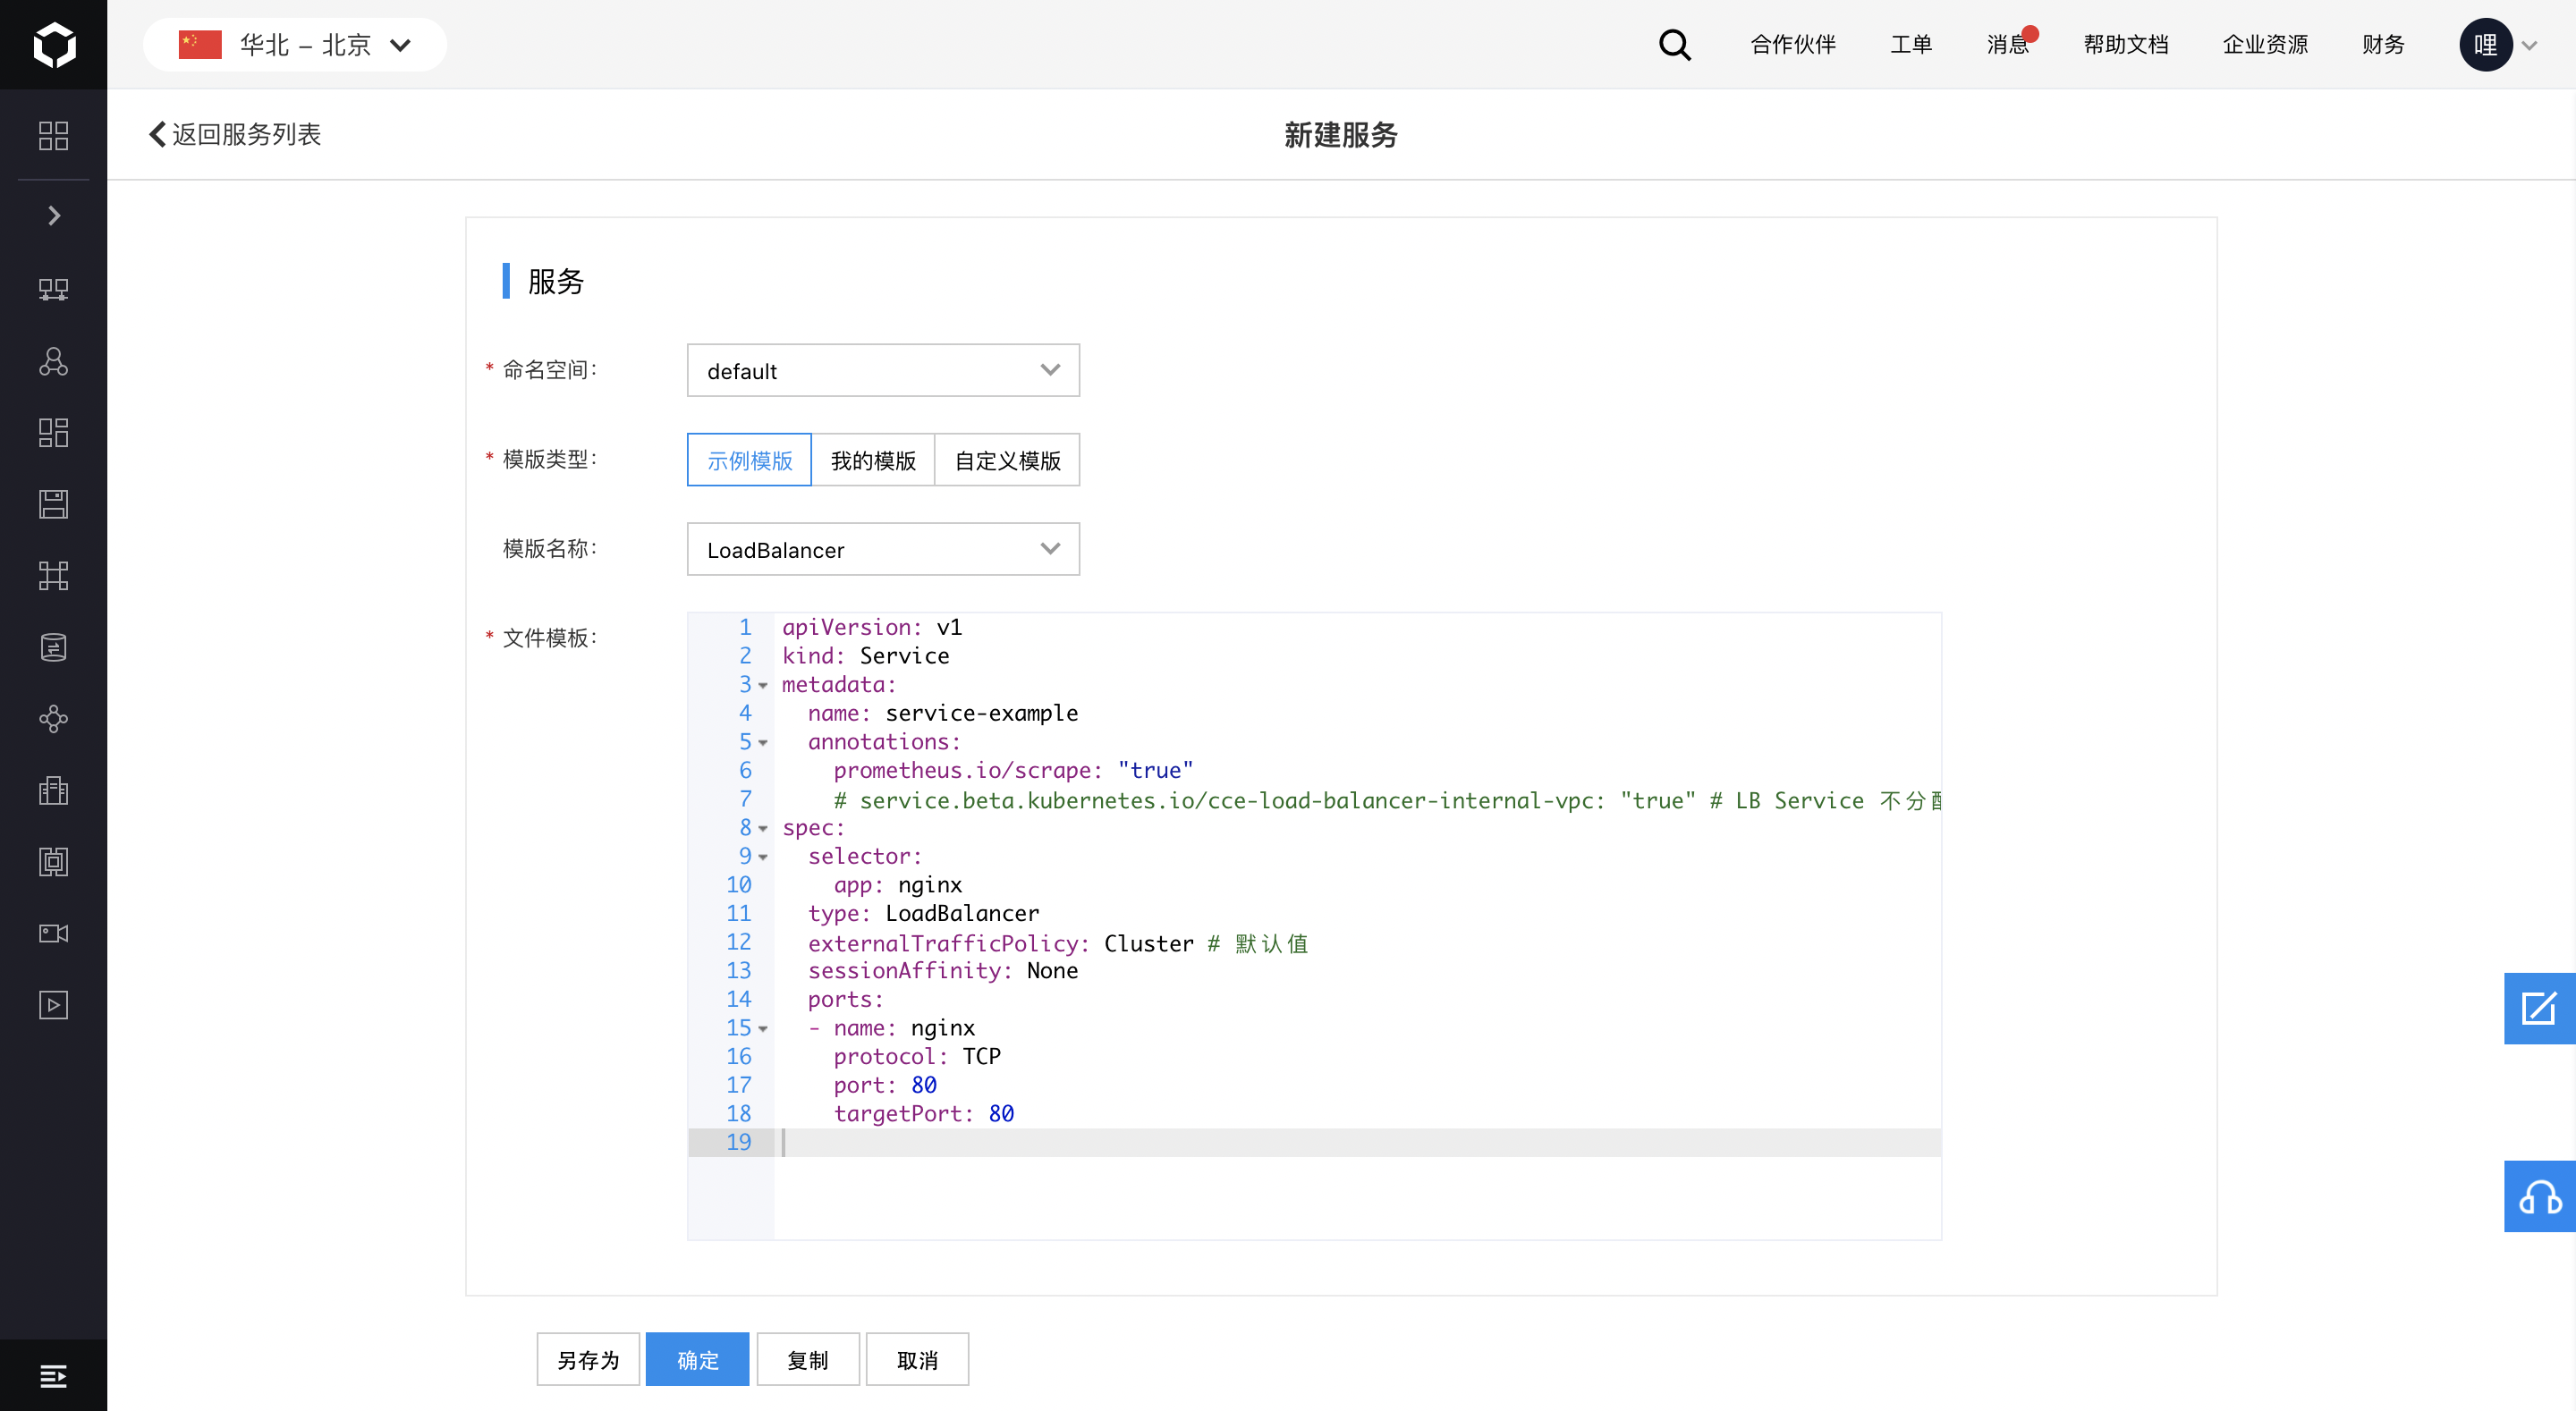Screen dimensions: 2576x1411
Task: Open 消息 notifications in top navigation
Action: point(2008,45)
